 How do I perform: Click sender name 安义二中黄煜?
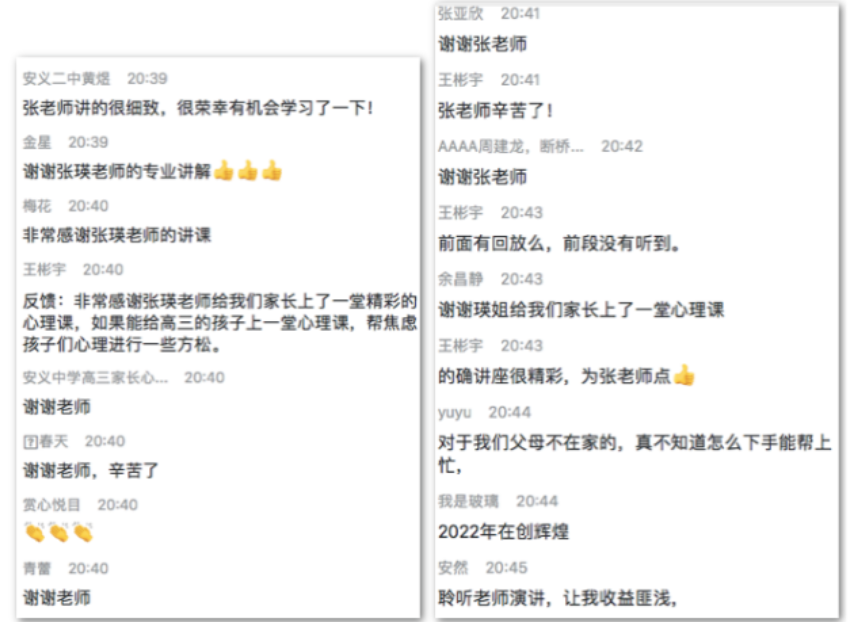tap(66, 79)
